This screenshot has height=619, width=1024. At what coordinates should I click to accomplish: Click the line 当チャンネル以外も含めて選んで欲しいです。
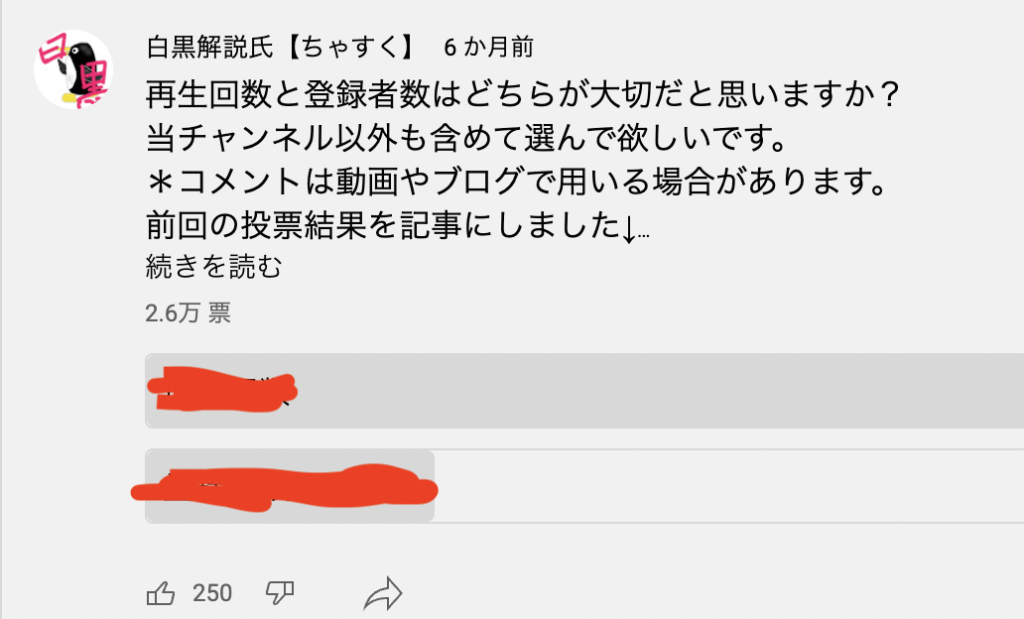click(466, 138)
